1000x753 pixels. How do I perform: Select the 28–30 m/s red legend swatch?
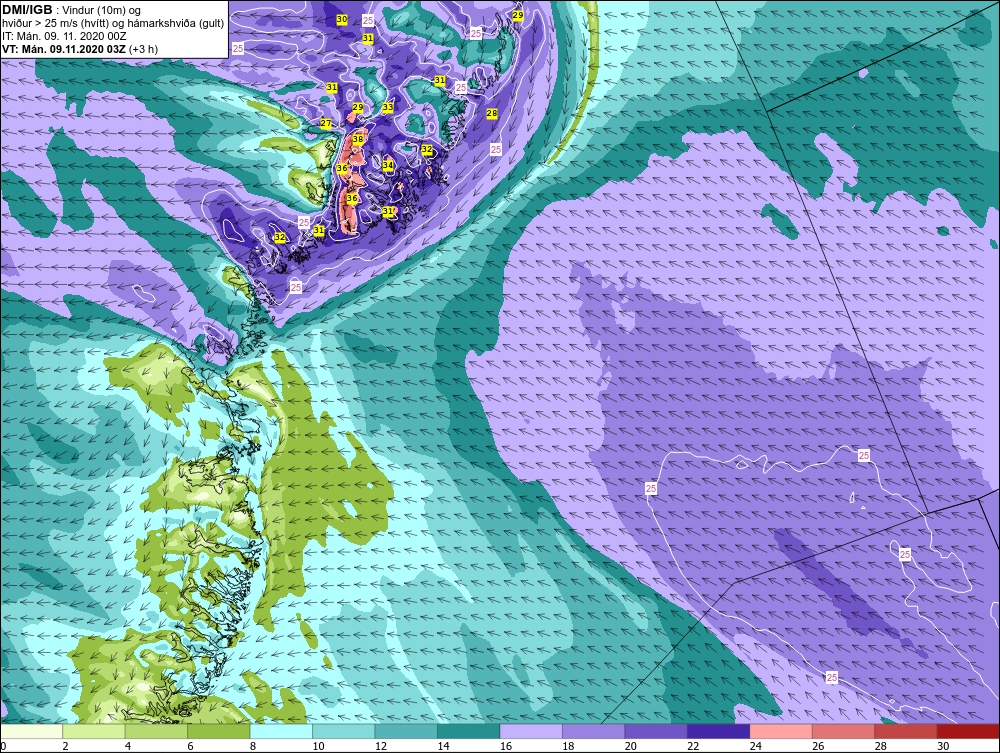pos(906,731)
